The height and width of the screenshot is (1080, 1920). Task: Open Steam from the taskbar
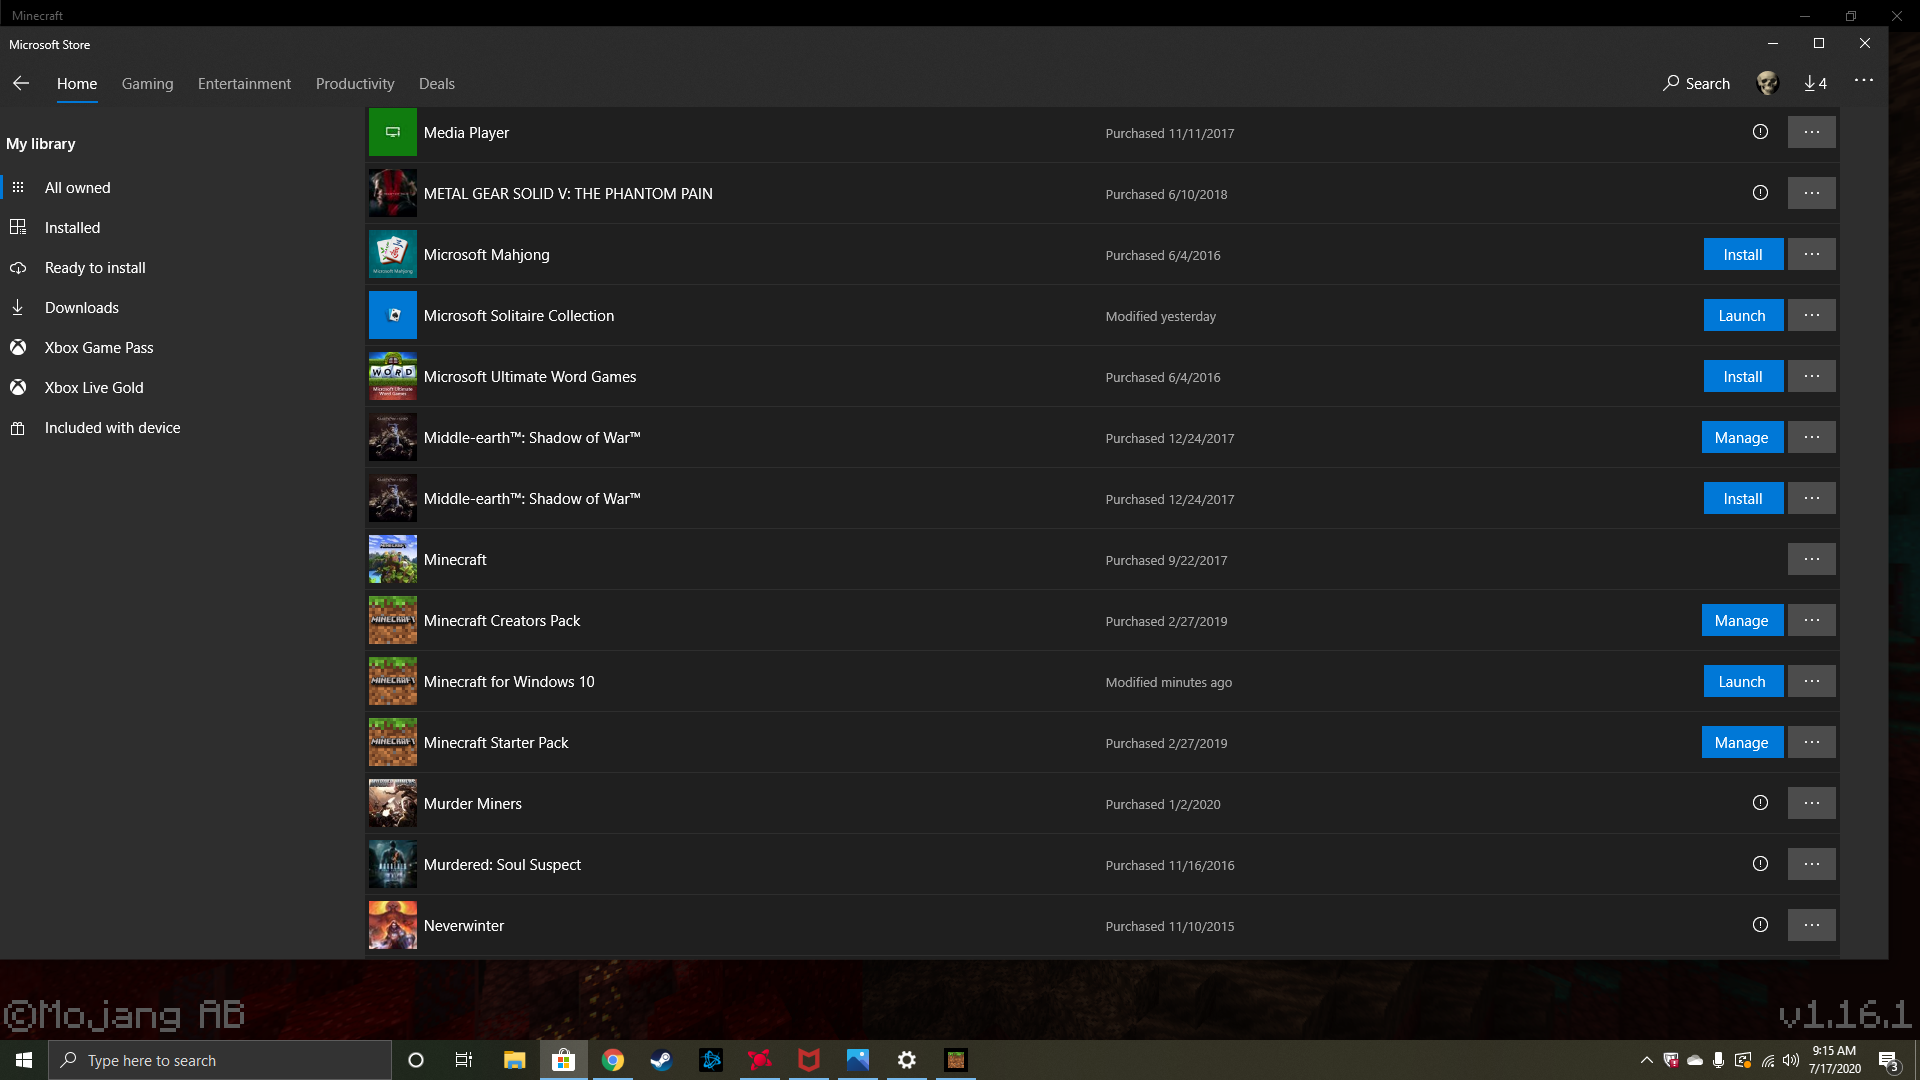pyautogui.click(x=661, y=1060)
